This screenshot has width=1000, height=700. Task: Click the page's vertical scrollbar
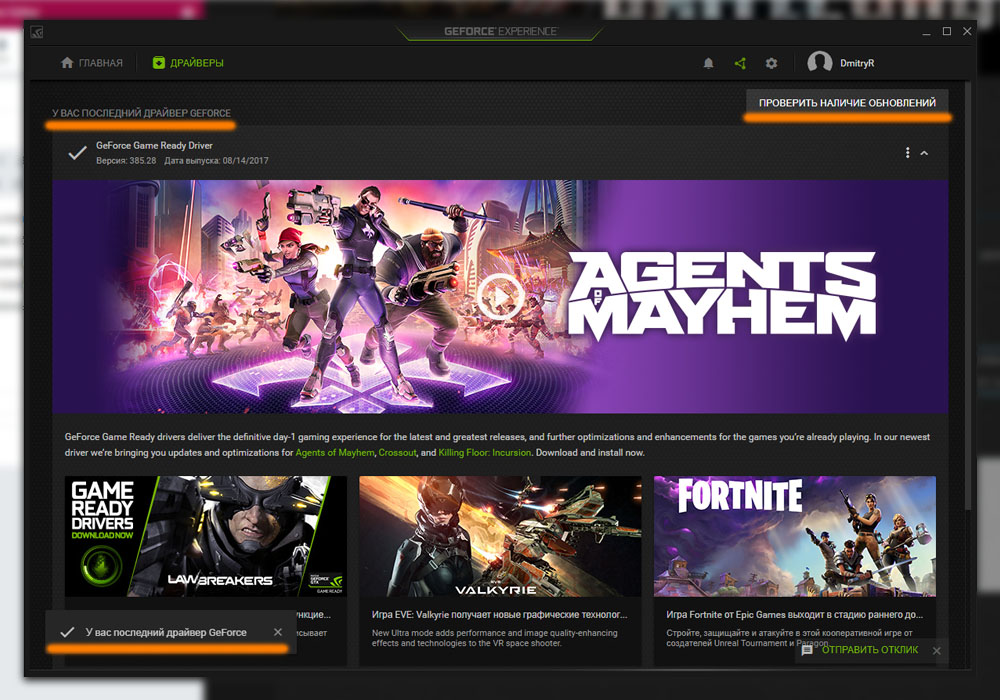pos(970,295)
